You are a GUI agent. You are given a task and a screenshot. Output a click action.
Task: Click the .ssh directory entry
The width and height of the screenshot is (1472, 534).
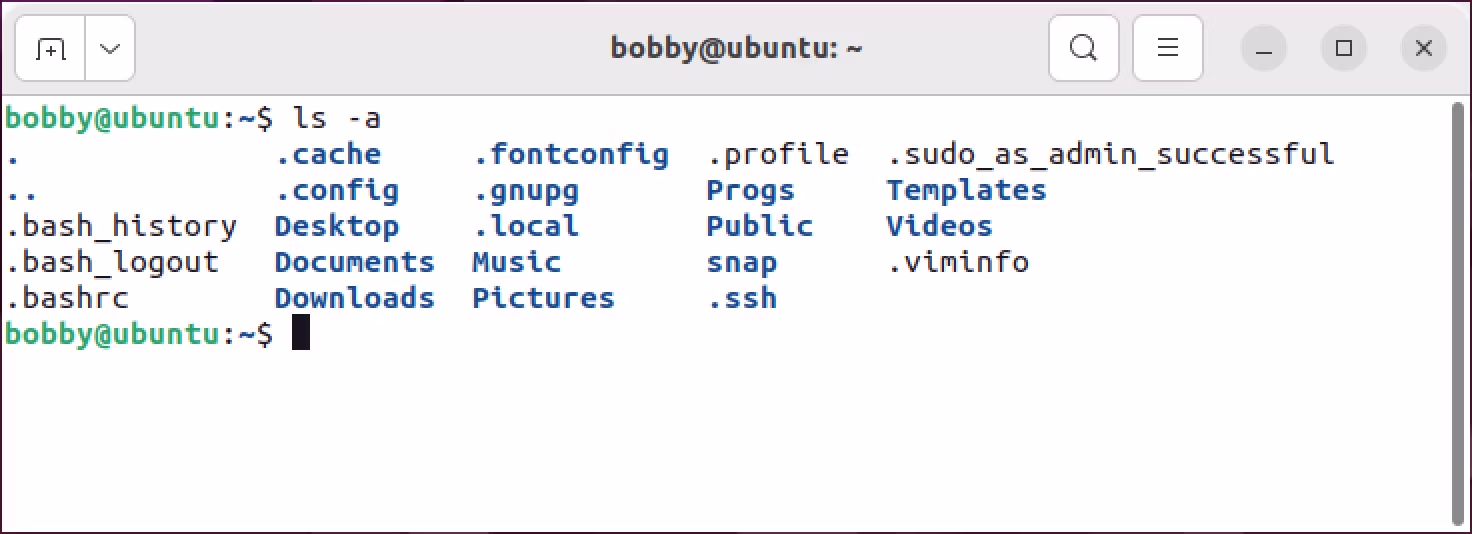coord(741,298)
